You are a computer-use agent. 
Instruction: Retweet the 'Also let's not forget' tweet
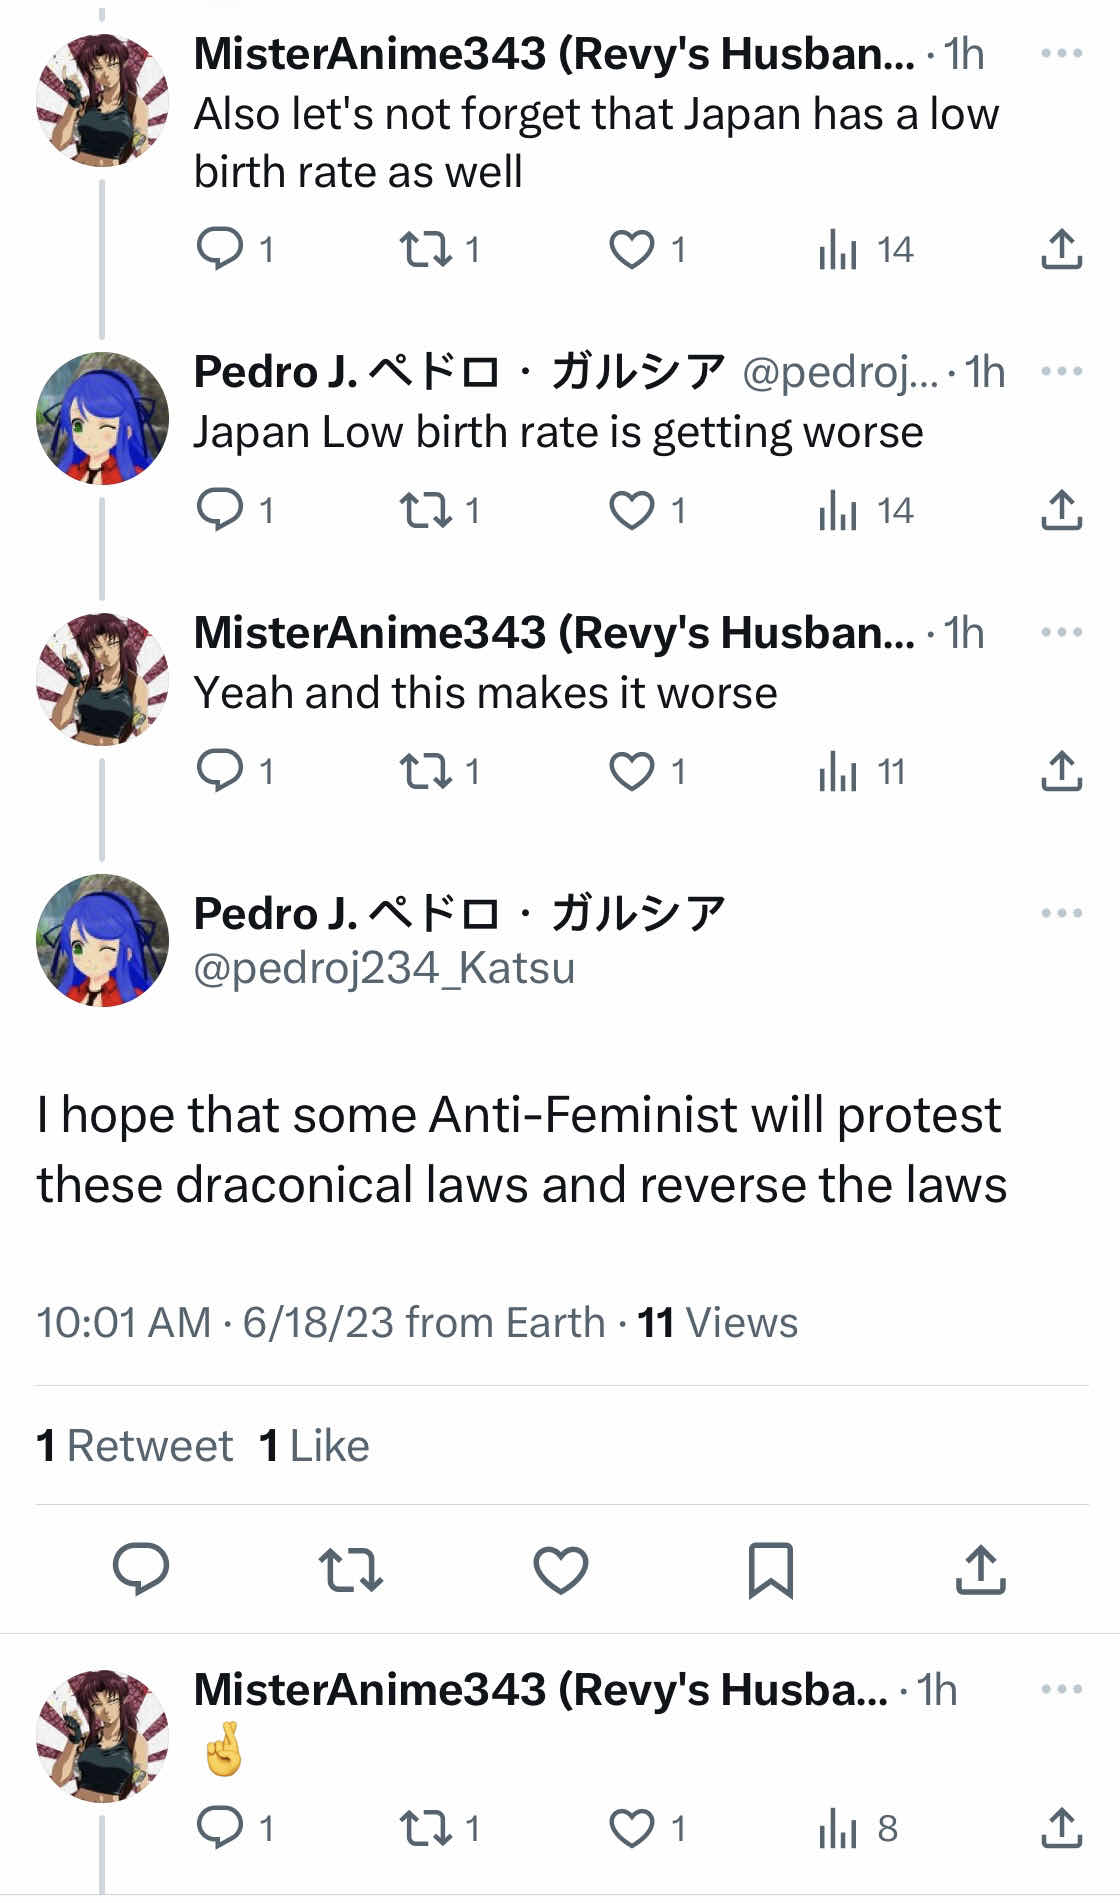426,249
